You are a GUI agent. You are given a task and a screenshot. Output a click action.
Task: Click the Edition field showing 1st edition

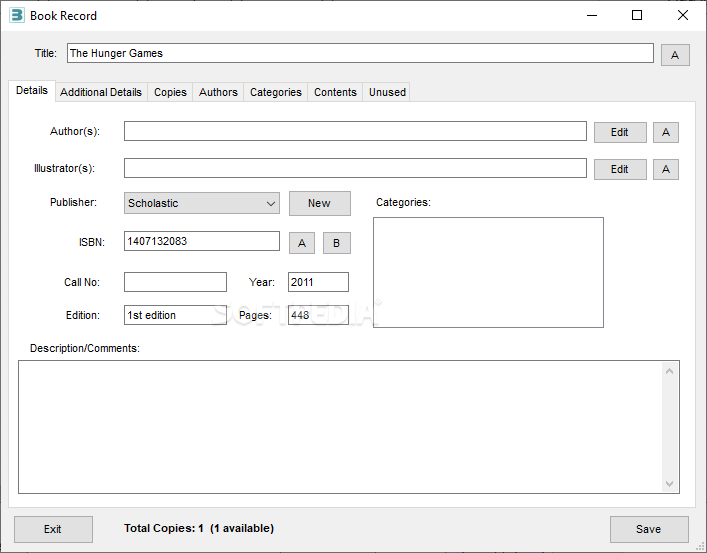175,315
